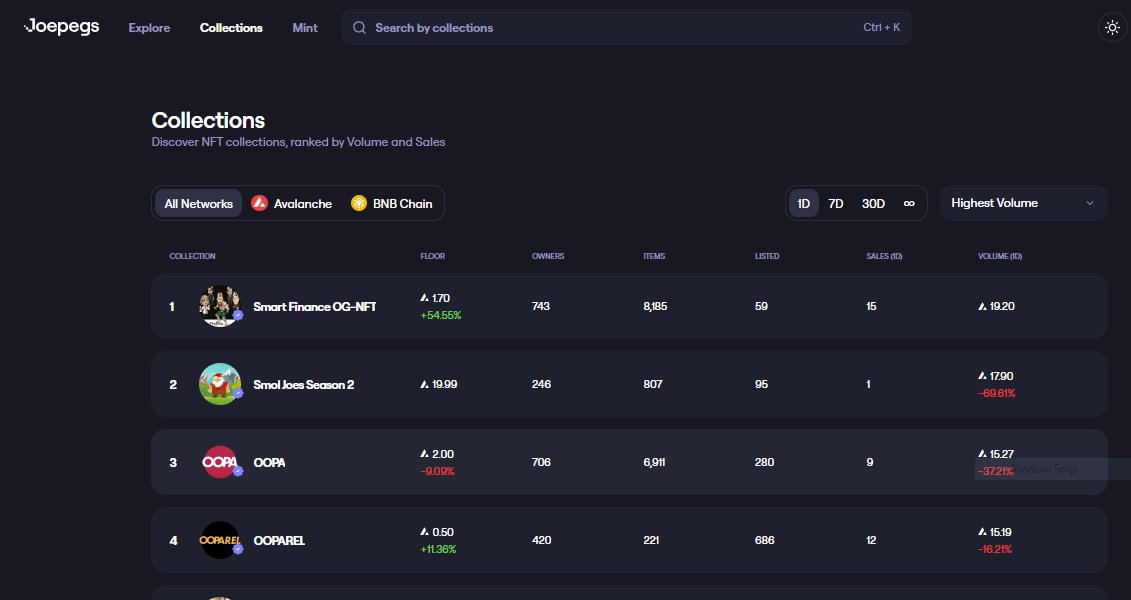Select the 1D time range
The width and height of the screenshot is (1131, 600).
click(804, 203)
